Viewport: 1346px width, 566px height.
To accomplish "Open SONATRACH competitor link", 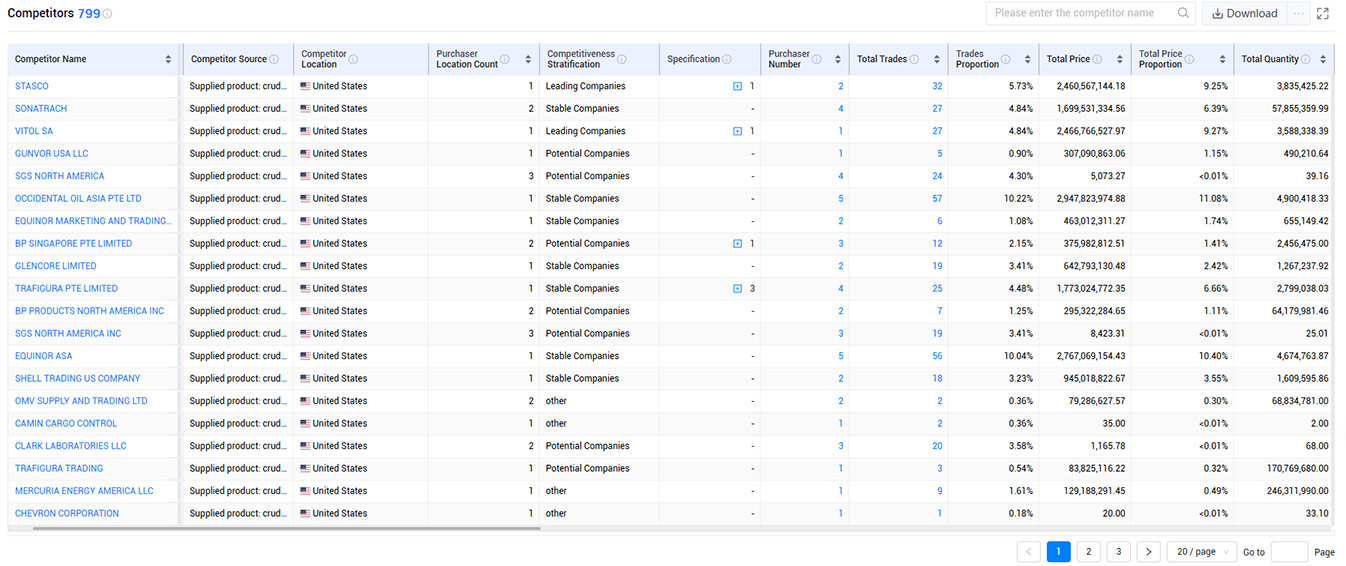I will tap(41, 108).
